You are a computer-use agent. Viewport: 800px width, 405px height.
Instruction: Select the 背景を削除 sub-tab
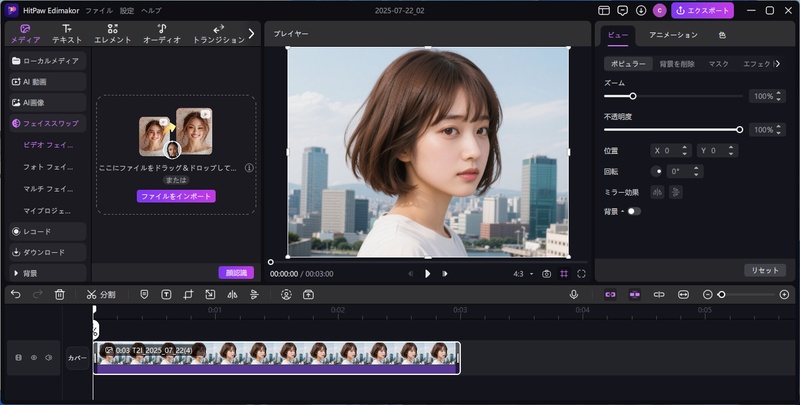pos(677,64)
